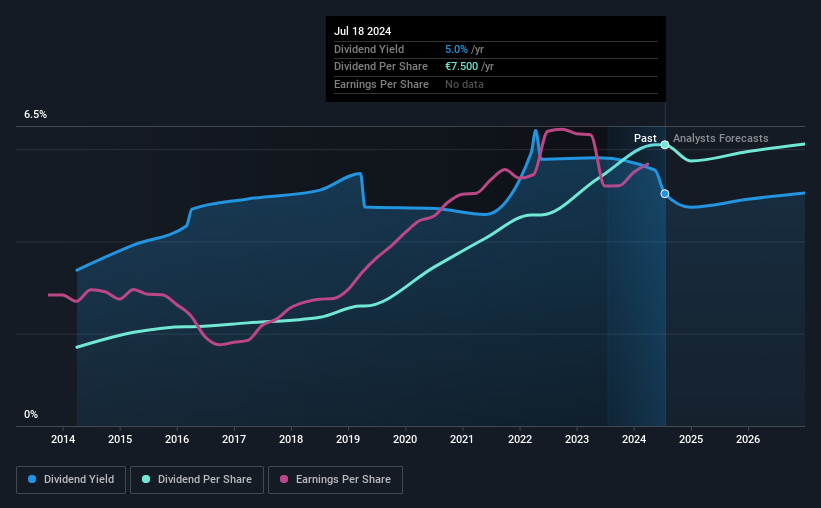Click the 6.5% y-axis label
Viewport: 821px width, 508px height.
click(35, 115)
